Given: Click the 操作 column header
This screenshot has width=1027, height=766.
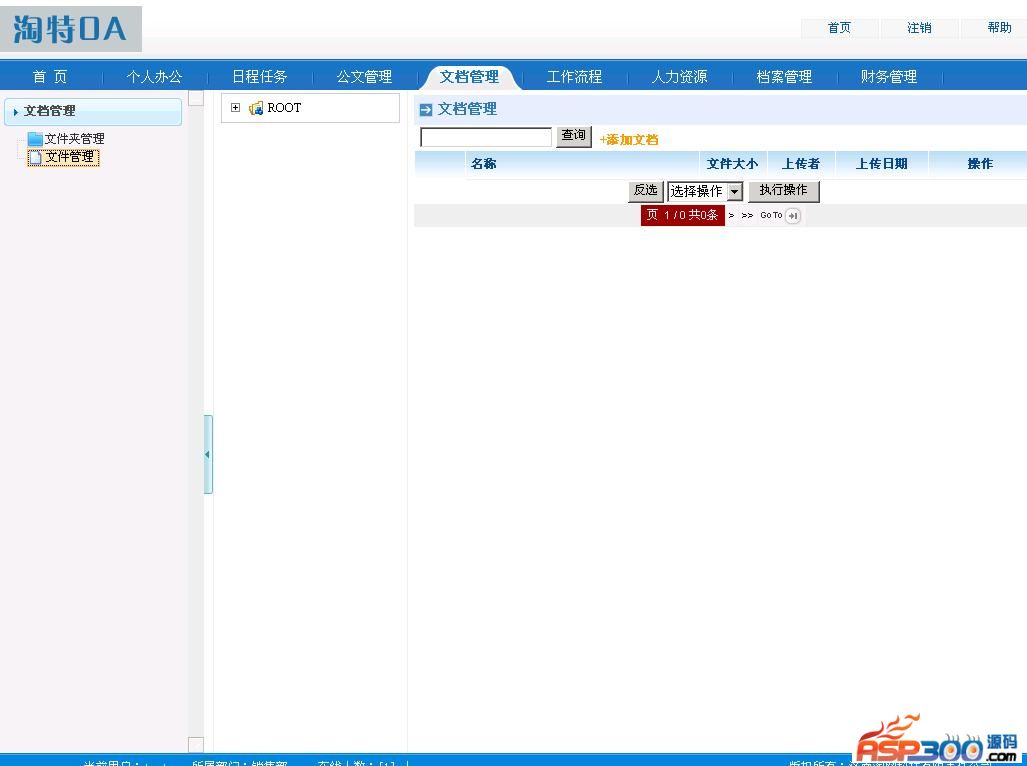Looking at the screenshot, I should [980, 164].
